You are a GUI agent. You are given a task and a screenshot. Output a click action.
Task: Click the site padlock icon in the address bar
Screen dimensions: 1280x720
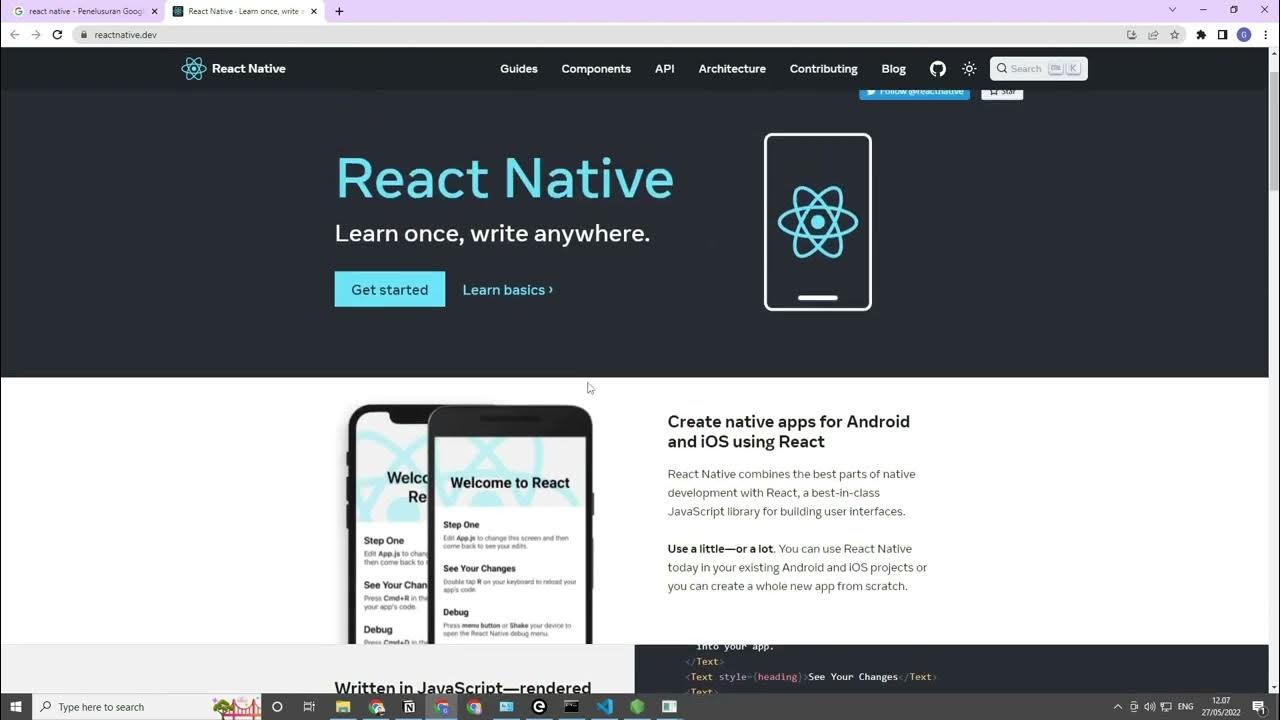[84, 35]
